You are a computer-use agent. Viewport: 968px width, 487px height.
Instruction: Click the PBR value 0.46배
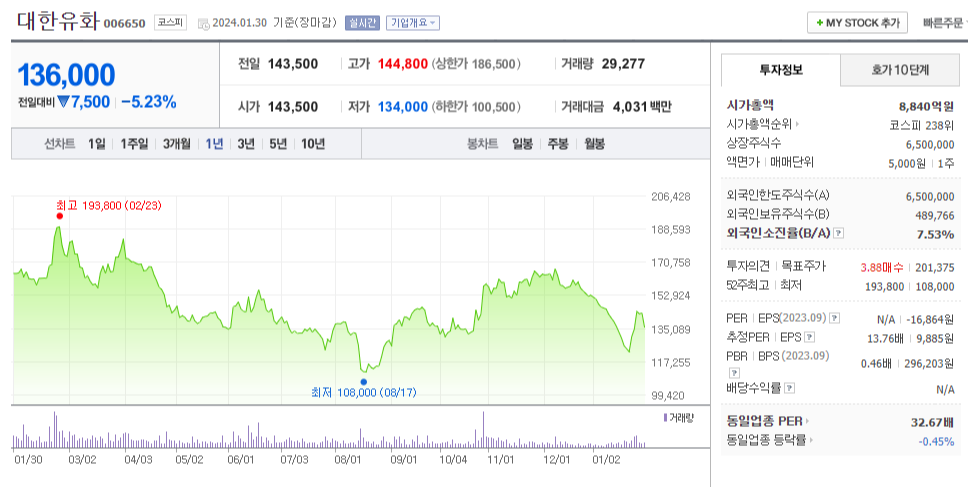[876, 364]
